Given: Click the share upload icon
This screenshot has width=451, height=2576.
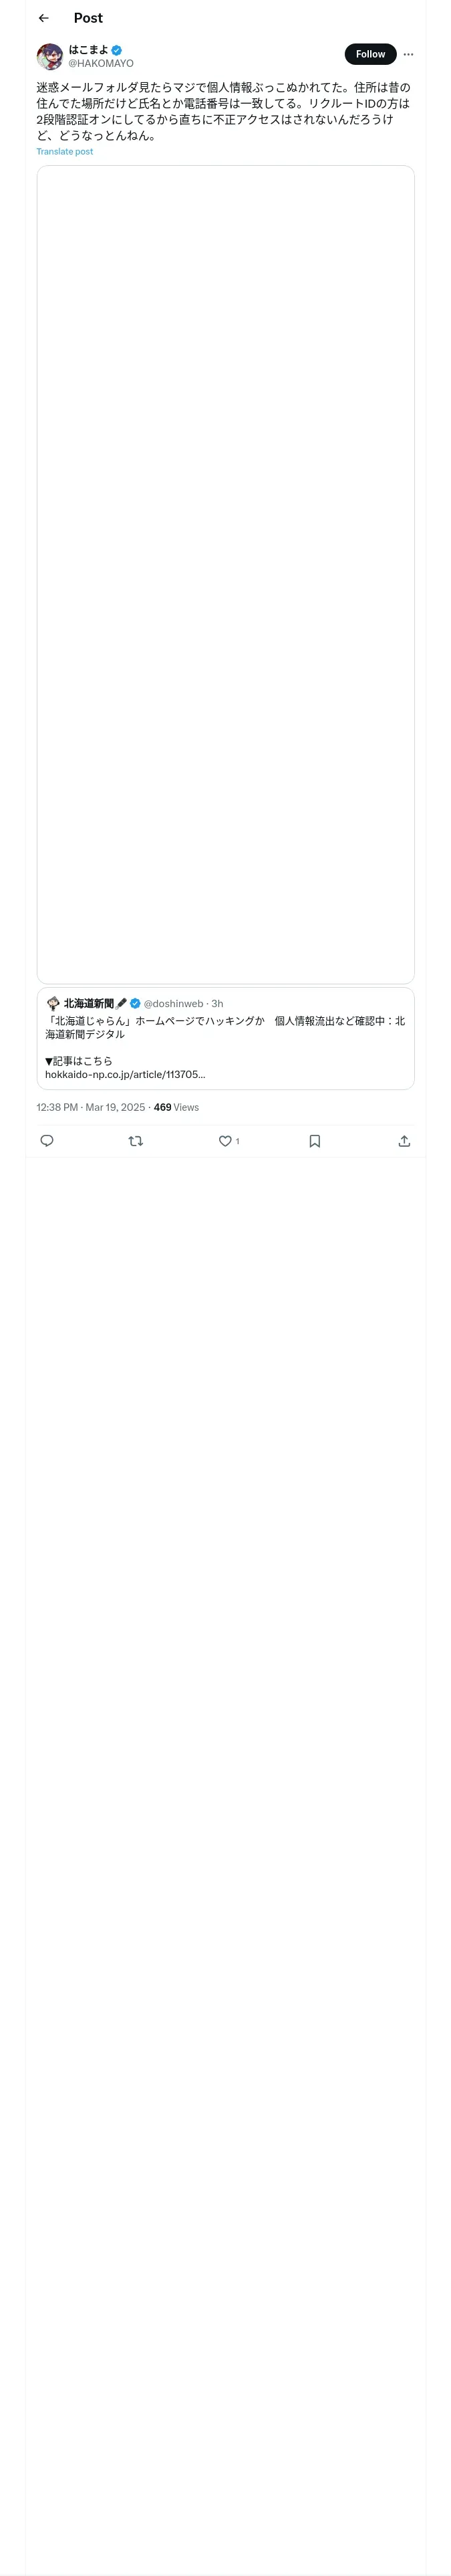Looking at the screenshot, I should click(x=404, y=1141).
